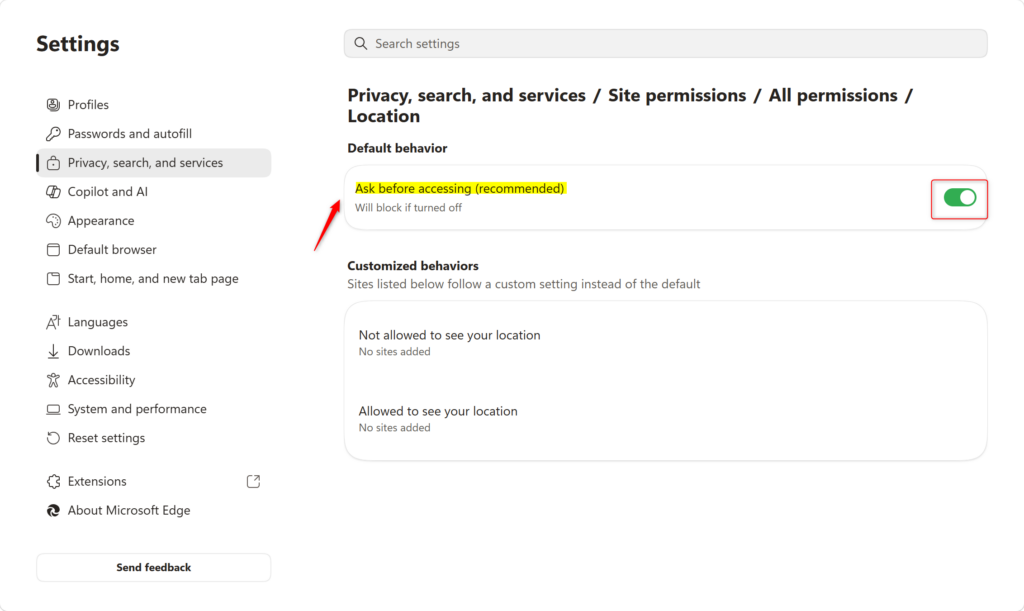
Task: Click the Settings title
Action: click(78, 44)
